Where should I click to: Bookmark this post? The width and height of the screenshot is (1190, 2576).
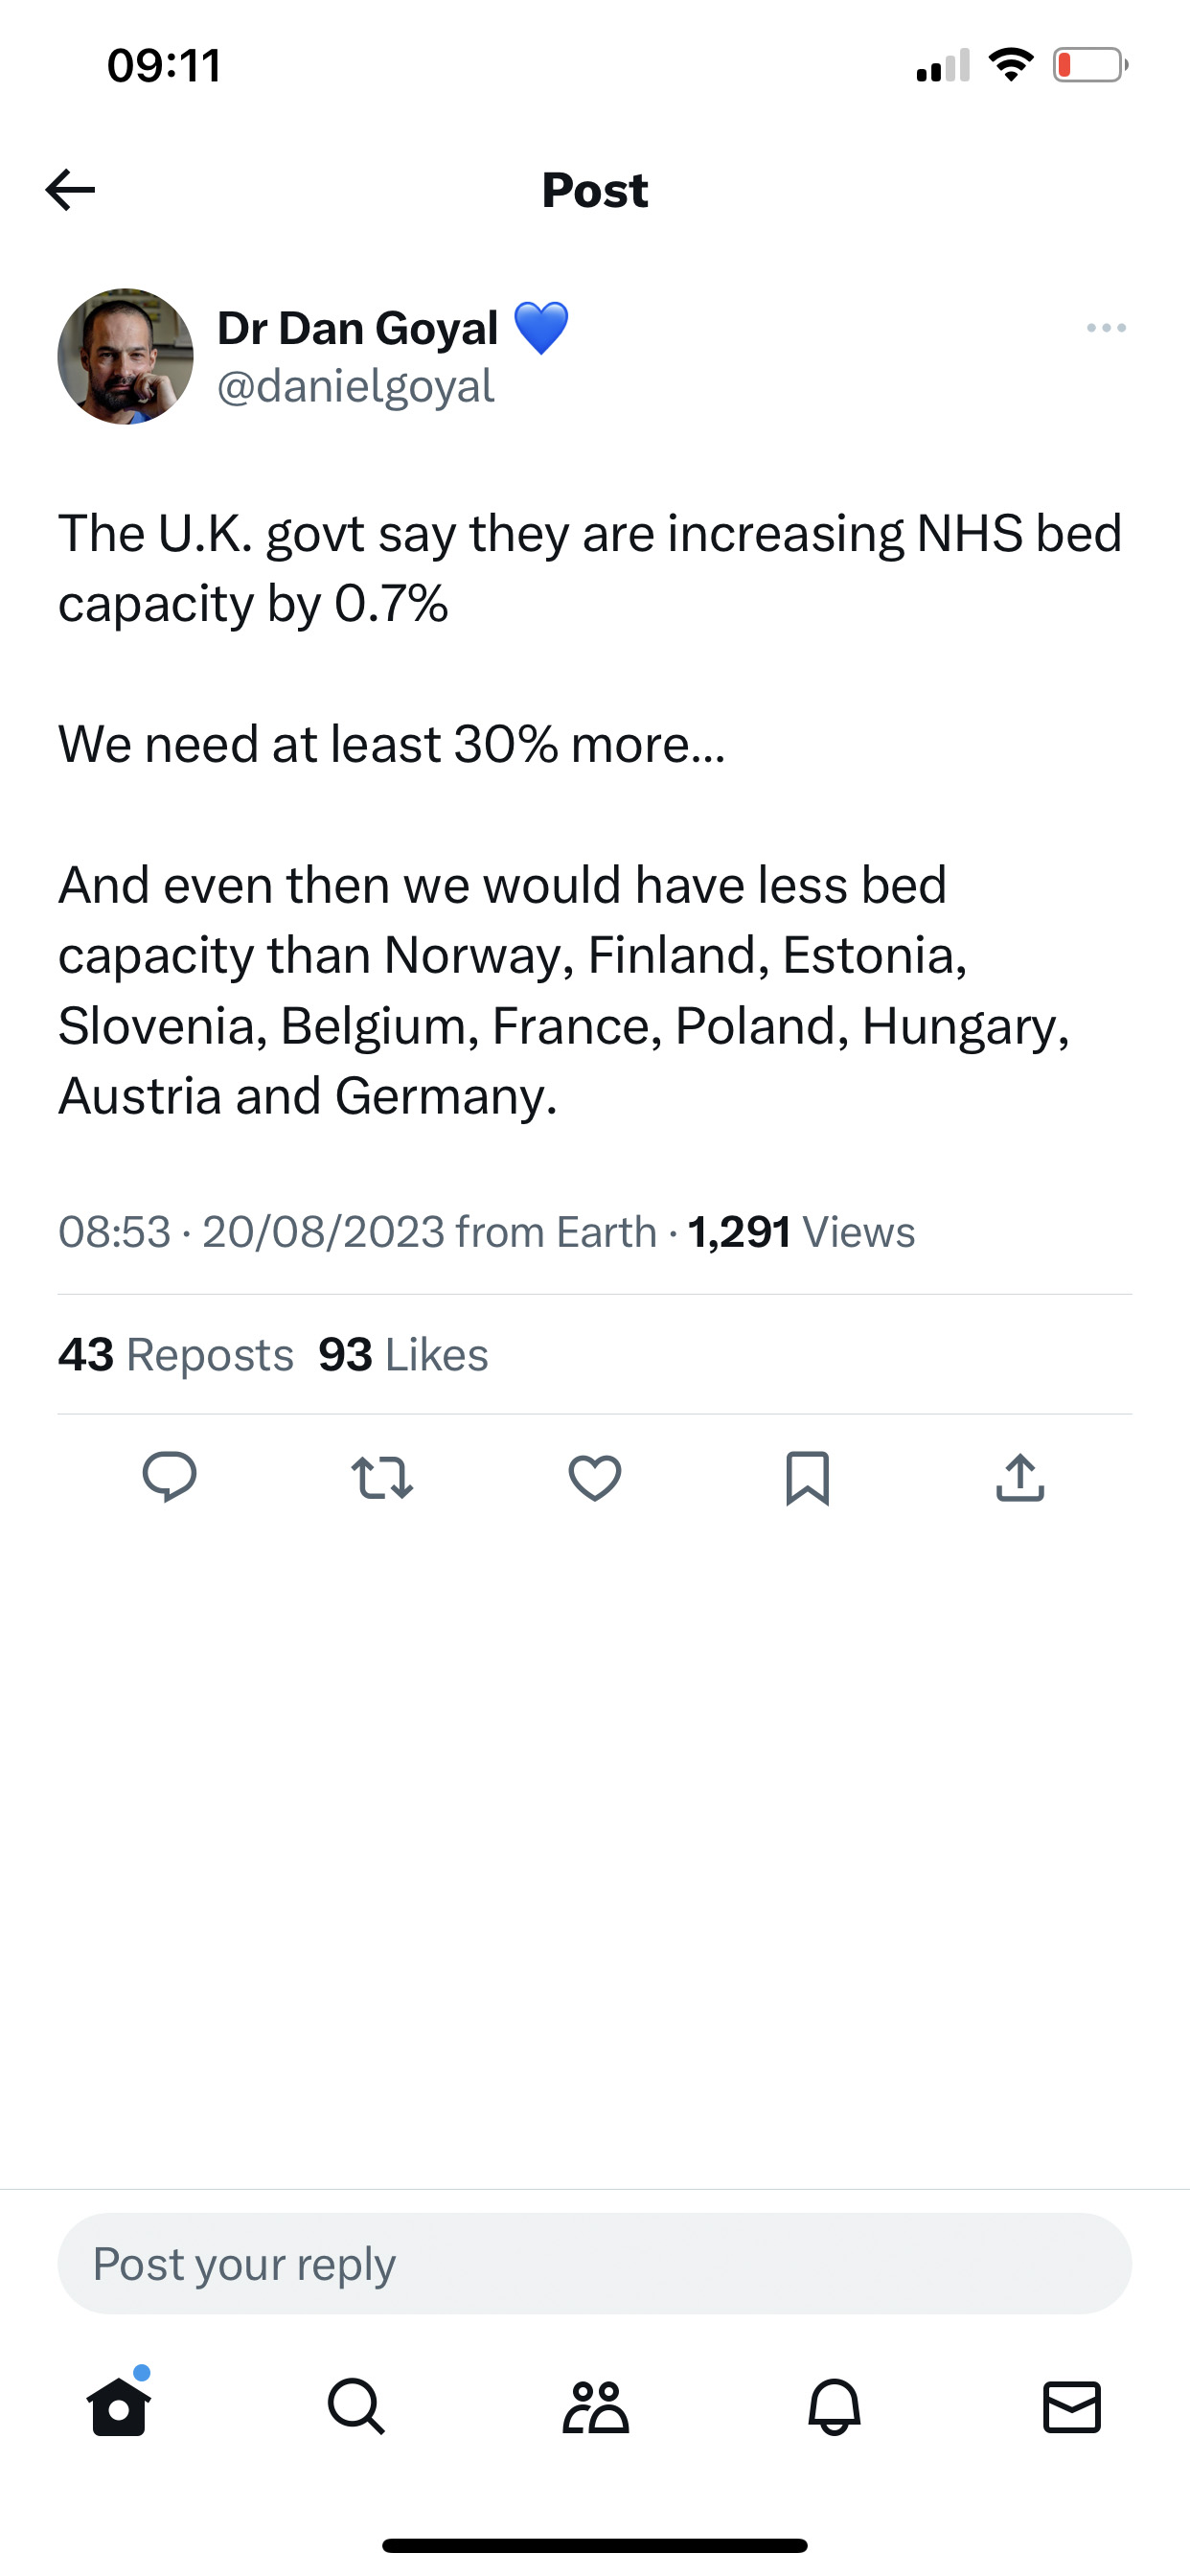[x=808, y=1478]
